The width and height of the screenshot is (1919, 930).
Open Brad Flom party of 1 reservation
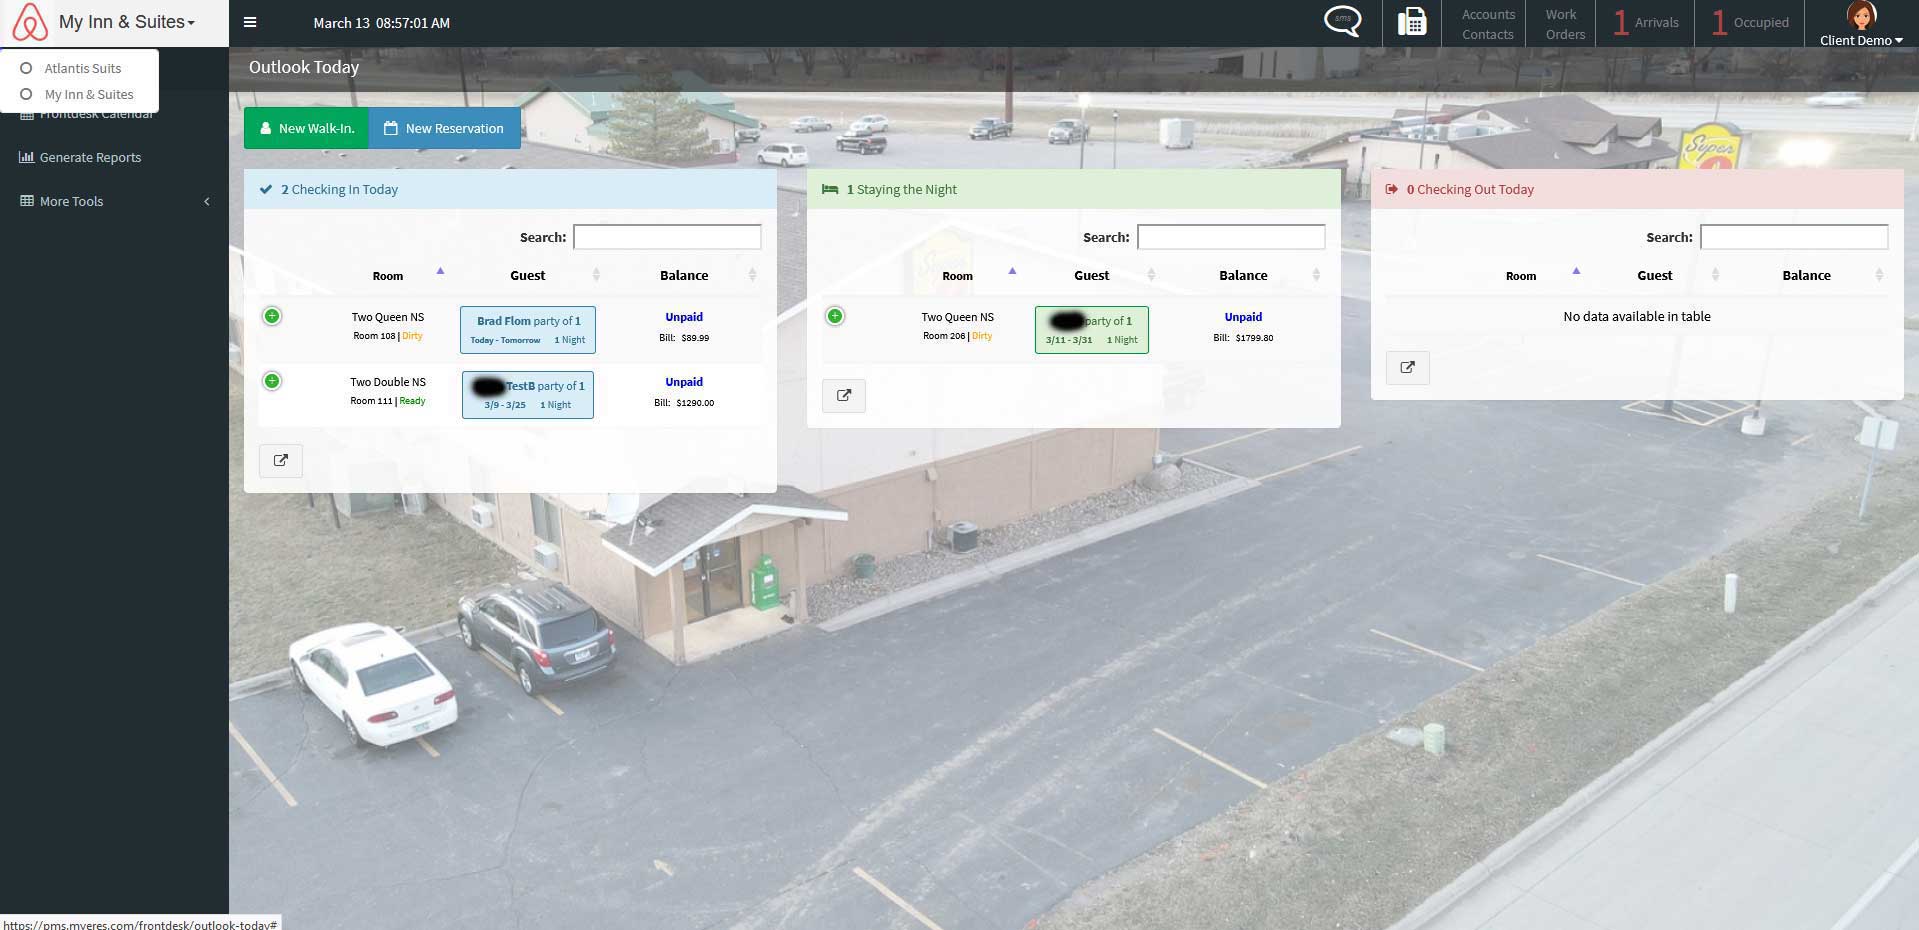(x=528, y=330)
